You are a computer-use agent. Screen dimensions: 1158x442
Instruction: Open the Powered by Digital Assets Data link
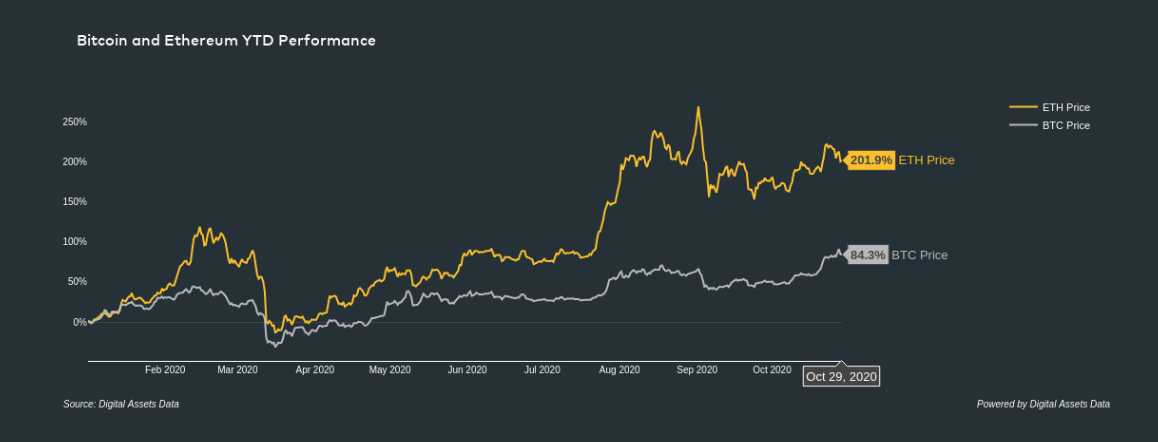1043,404
